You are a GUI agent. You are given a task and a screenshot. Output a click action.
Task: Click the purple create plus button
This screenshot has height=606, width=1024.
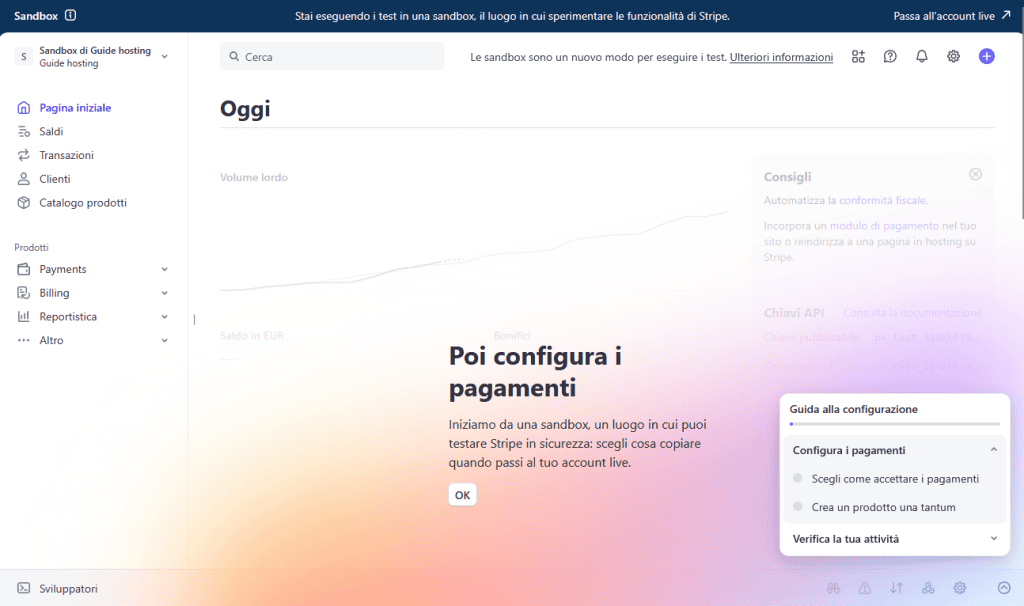[986, 57]
